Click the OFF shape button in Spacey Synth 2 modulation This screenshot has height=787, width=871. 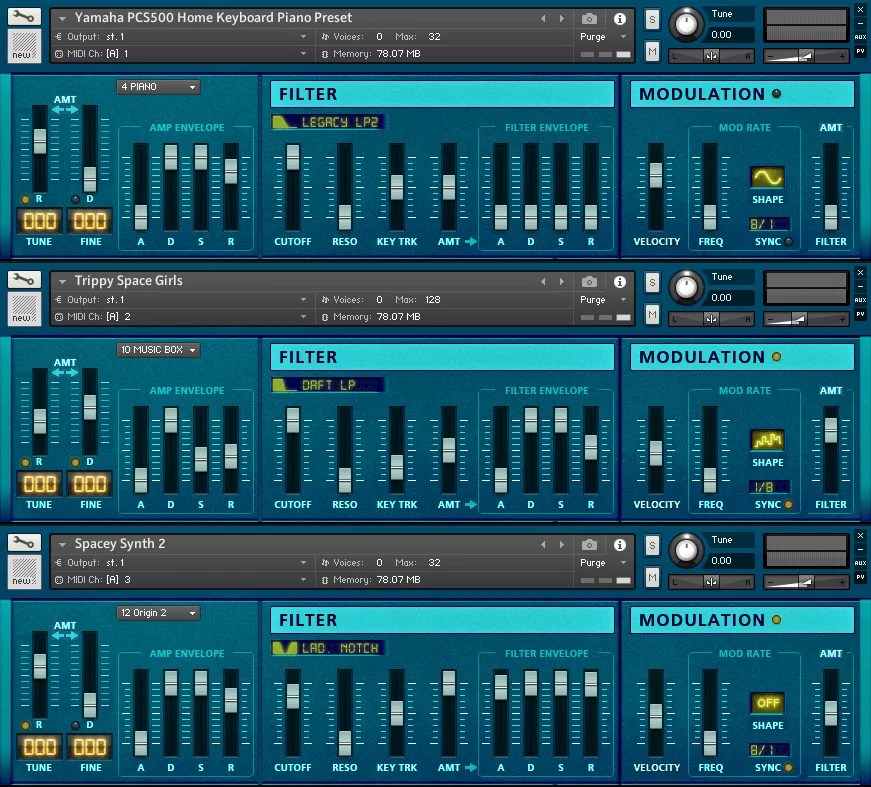tap(767, 703)
